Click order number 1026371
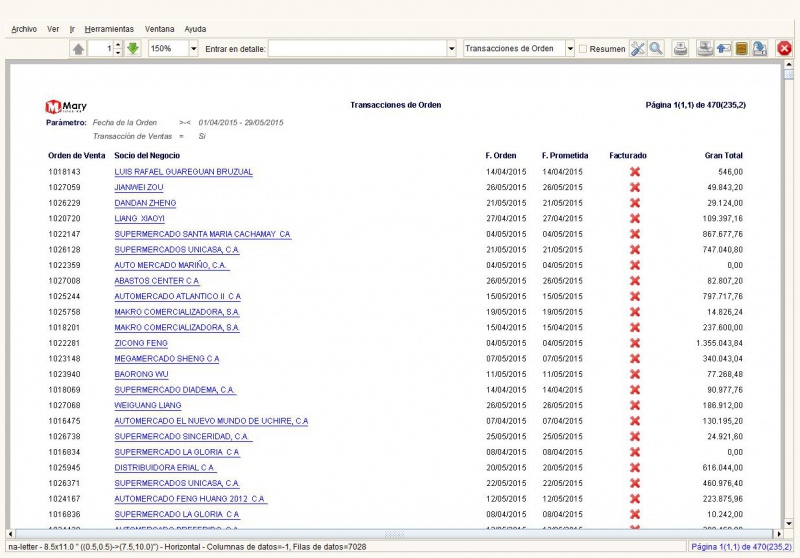The image size is (800, 558). click(x=64, y=483)
